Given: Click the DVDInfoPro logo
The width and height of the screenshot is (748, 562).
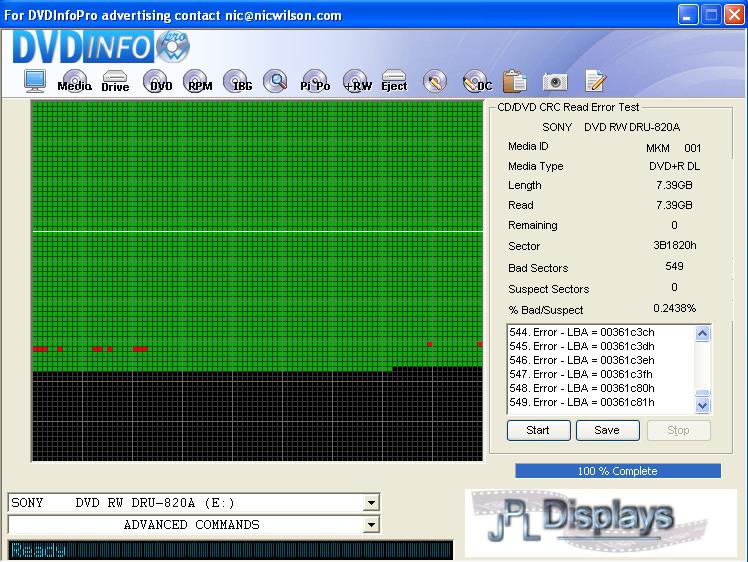Looking at the screenshot, I should point(101,47).
